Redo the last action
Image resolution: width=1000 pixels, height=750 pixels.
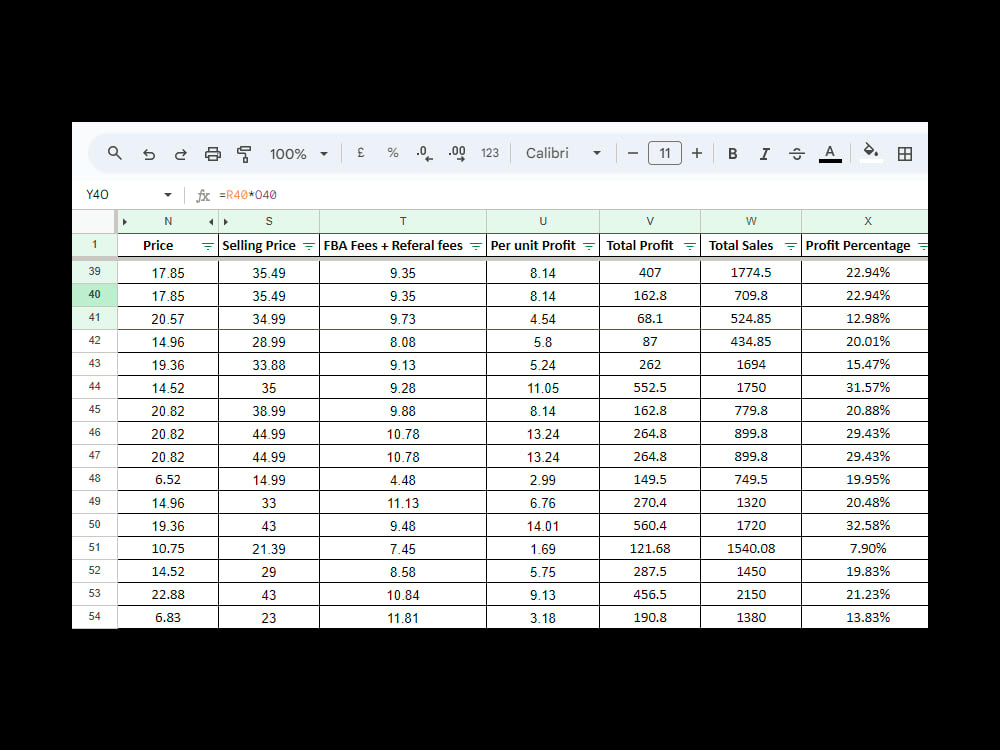180,154
